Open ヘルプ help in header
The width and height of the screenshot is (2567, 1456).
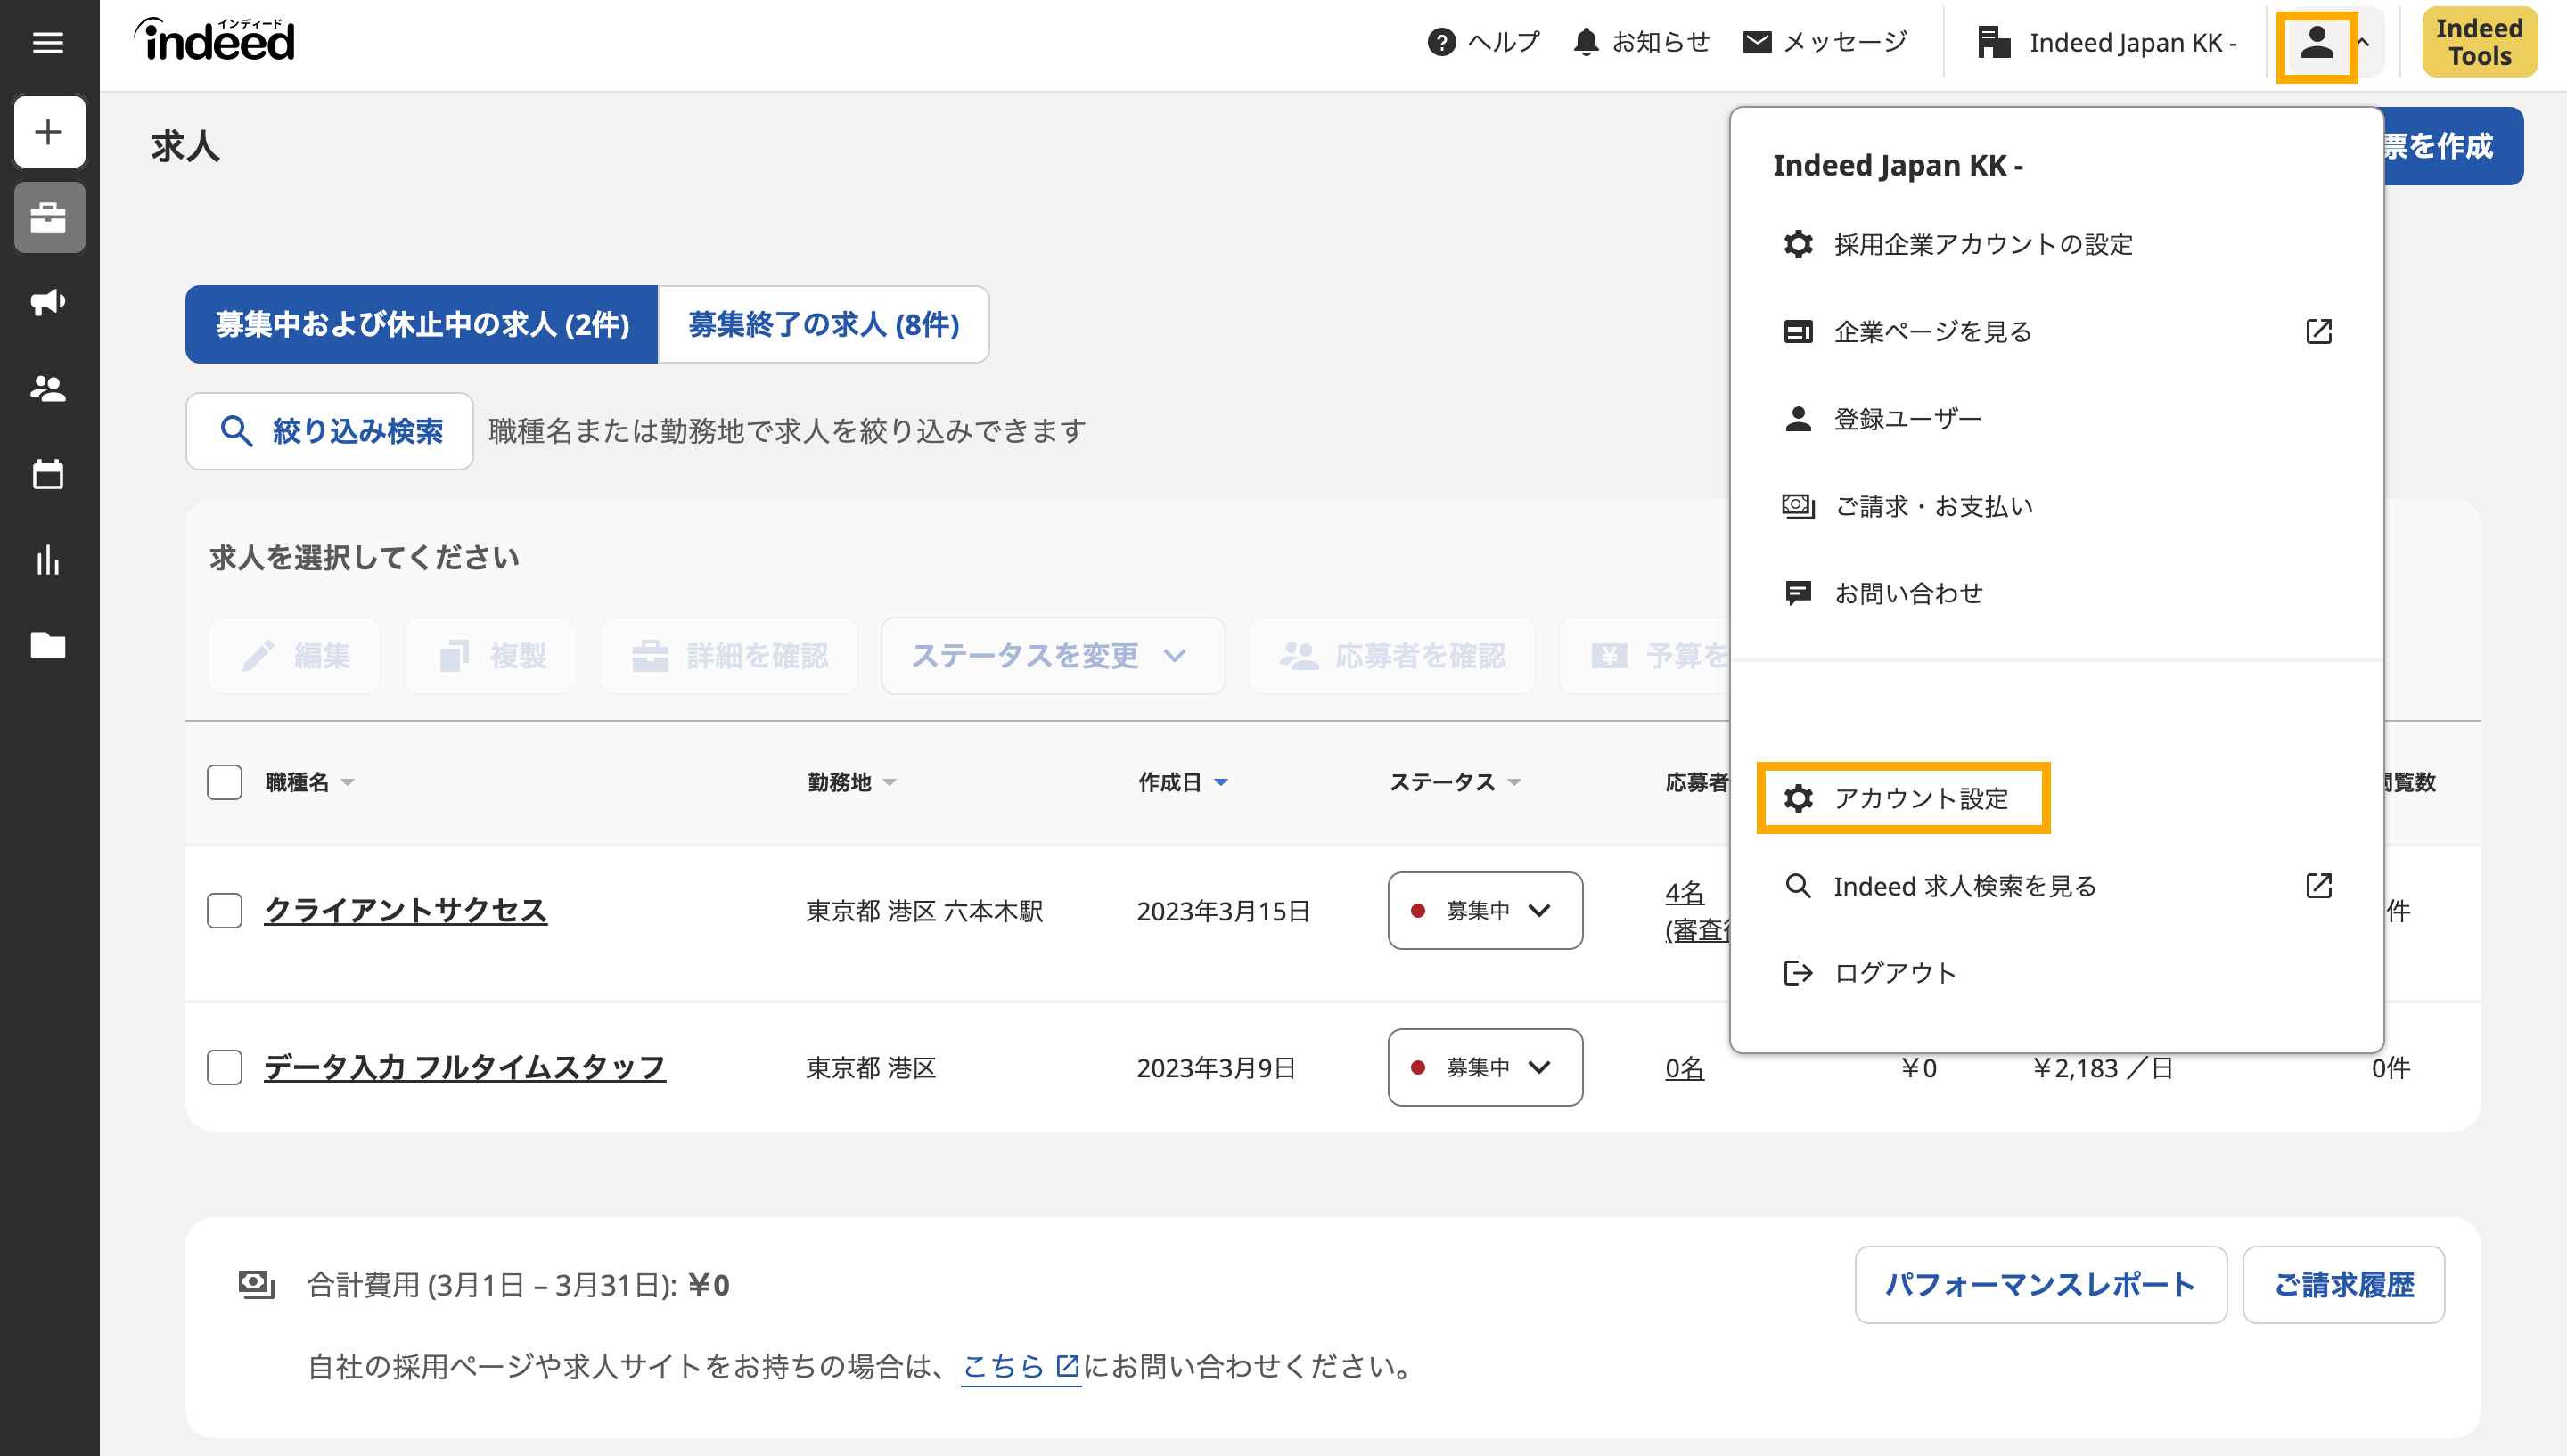[x=1483, y=42]
